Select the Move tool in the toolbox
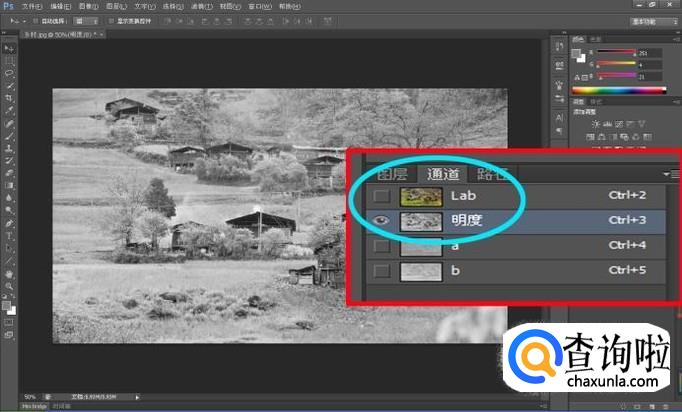The height and width of the screenshot is (412, 682). point(9,48)
